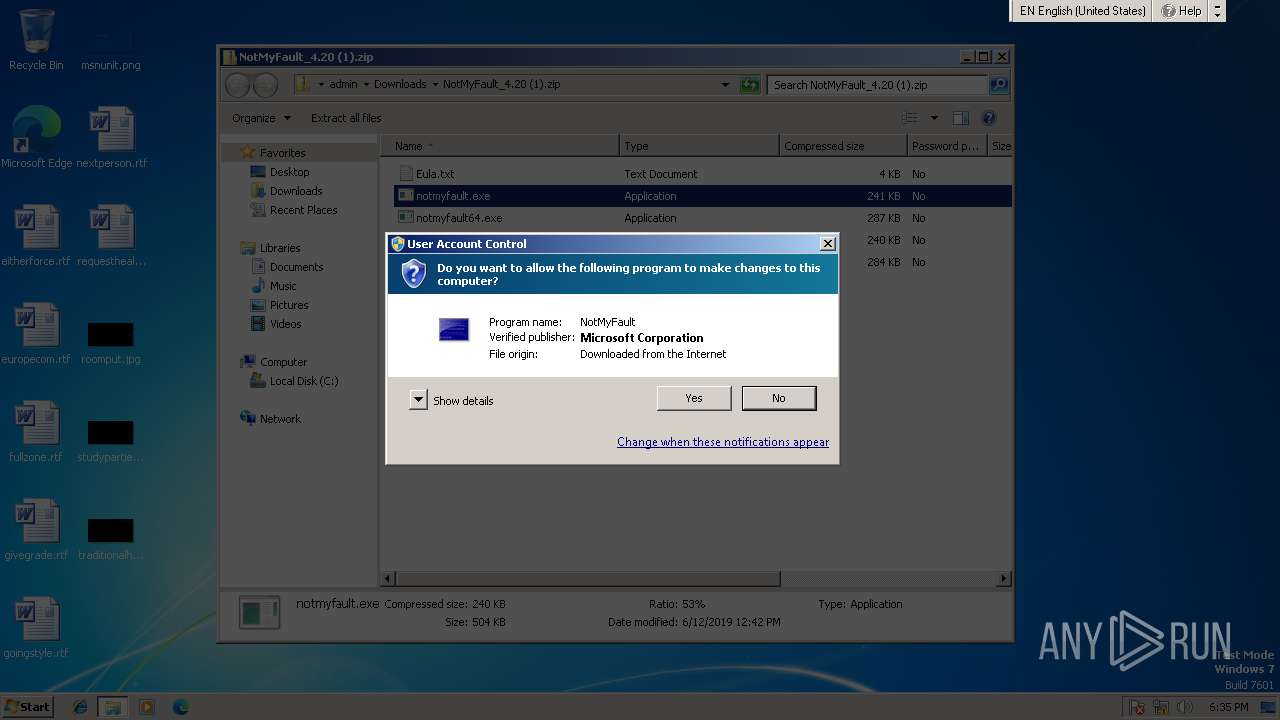Click Help on the language bar
The width and height of the screenshot is (1280, 720).
tap(1181, 11)
